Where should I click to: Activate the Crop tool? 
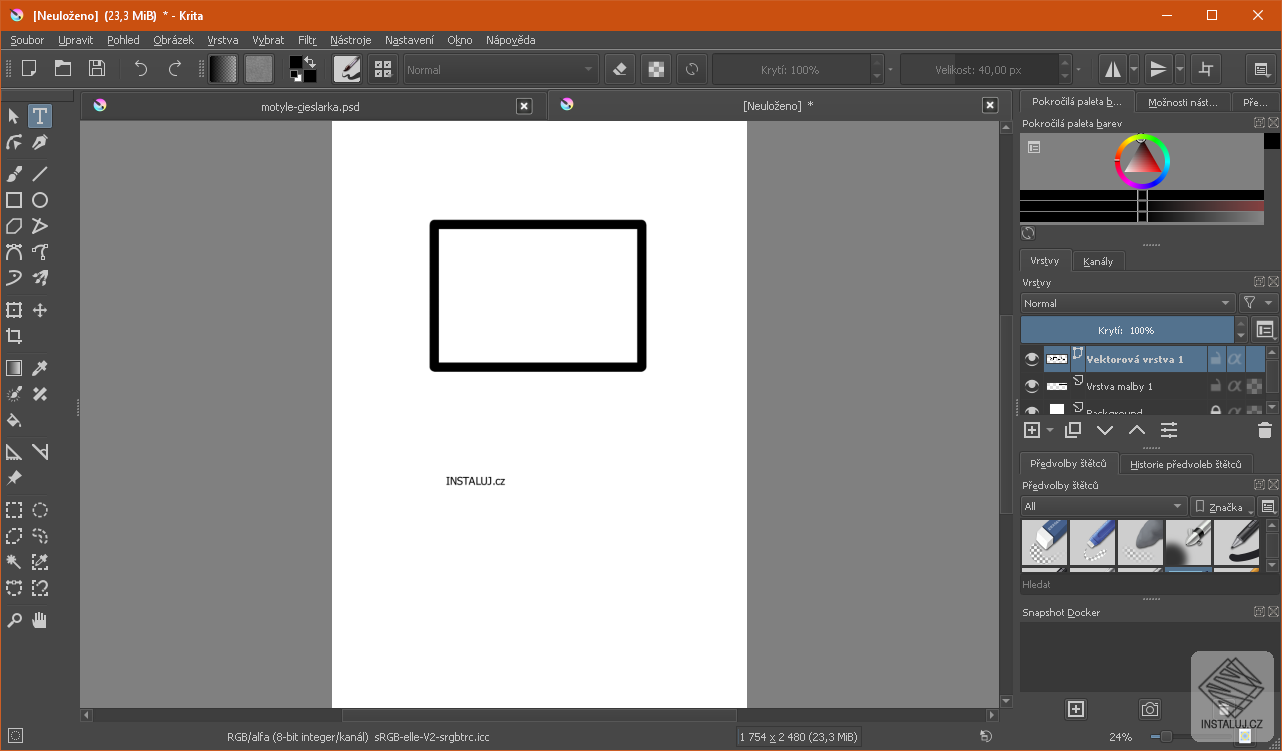pyautogui.click(x=14, y=336)
